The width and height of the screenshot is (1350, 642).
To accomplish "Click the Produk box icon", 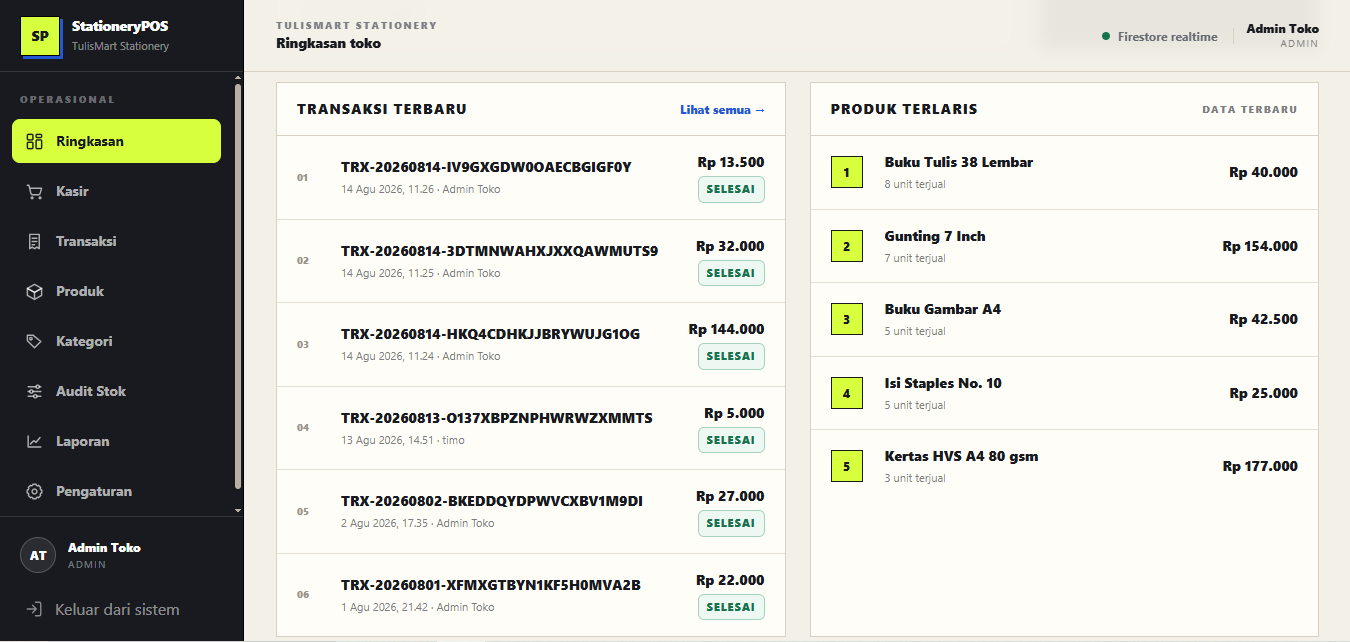I will click(35, 291).
